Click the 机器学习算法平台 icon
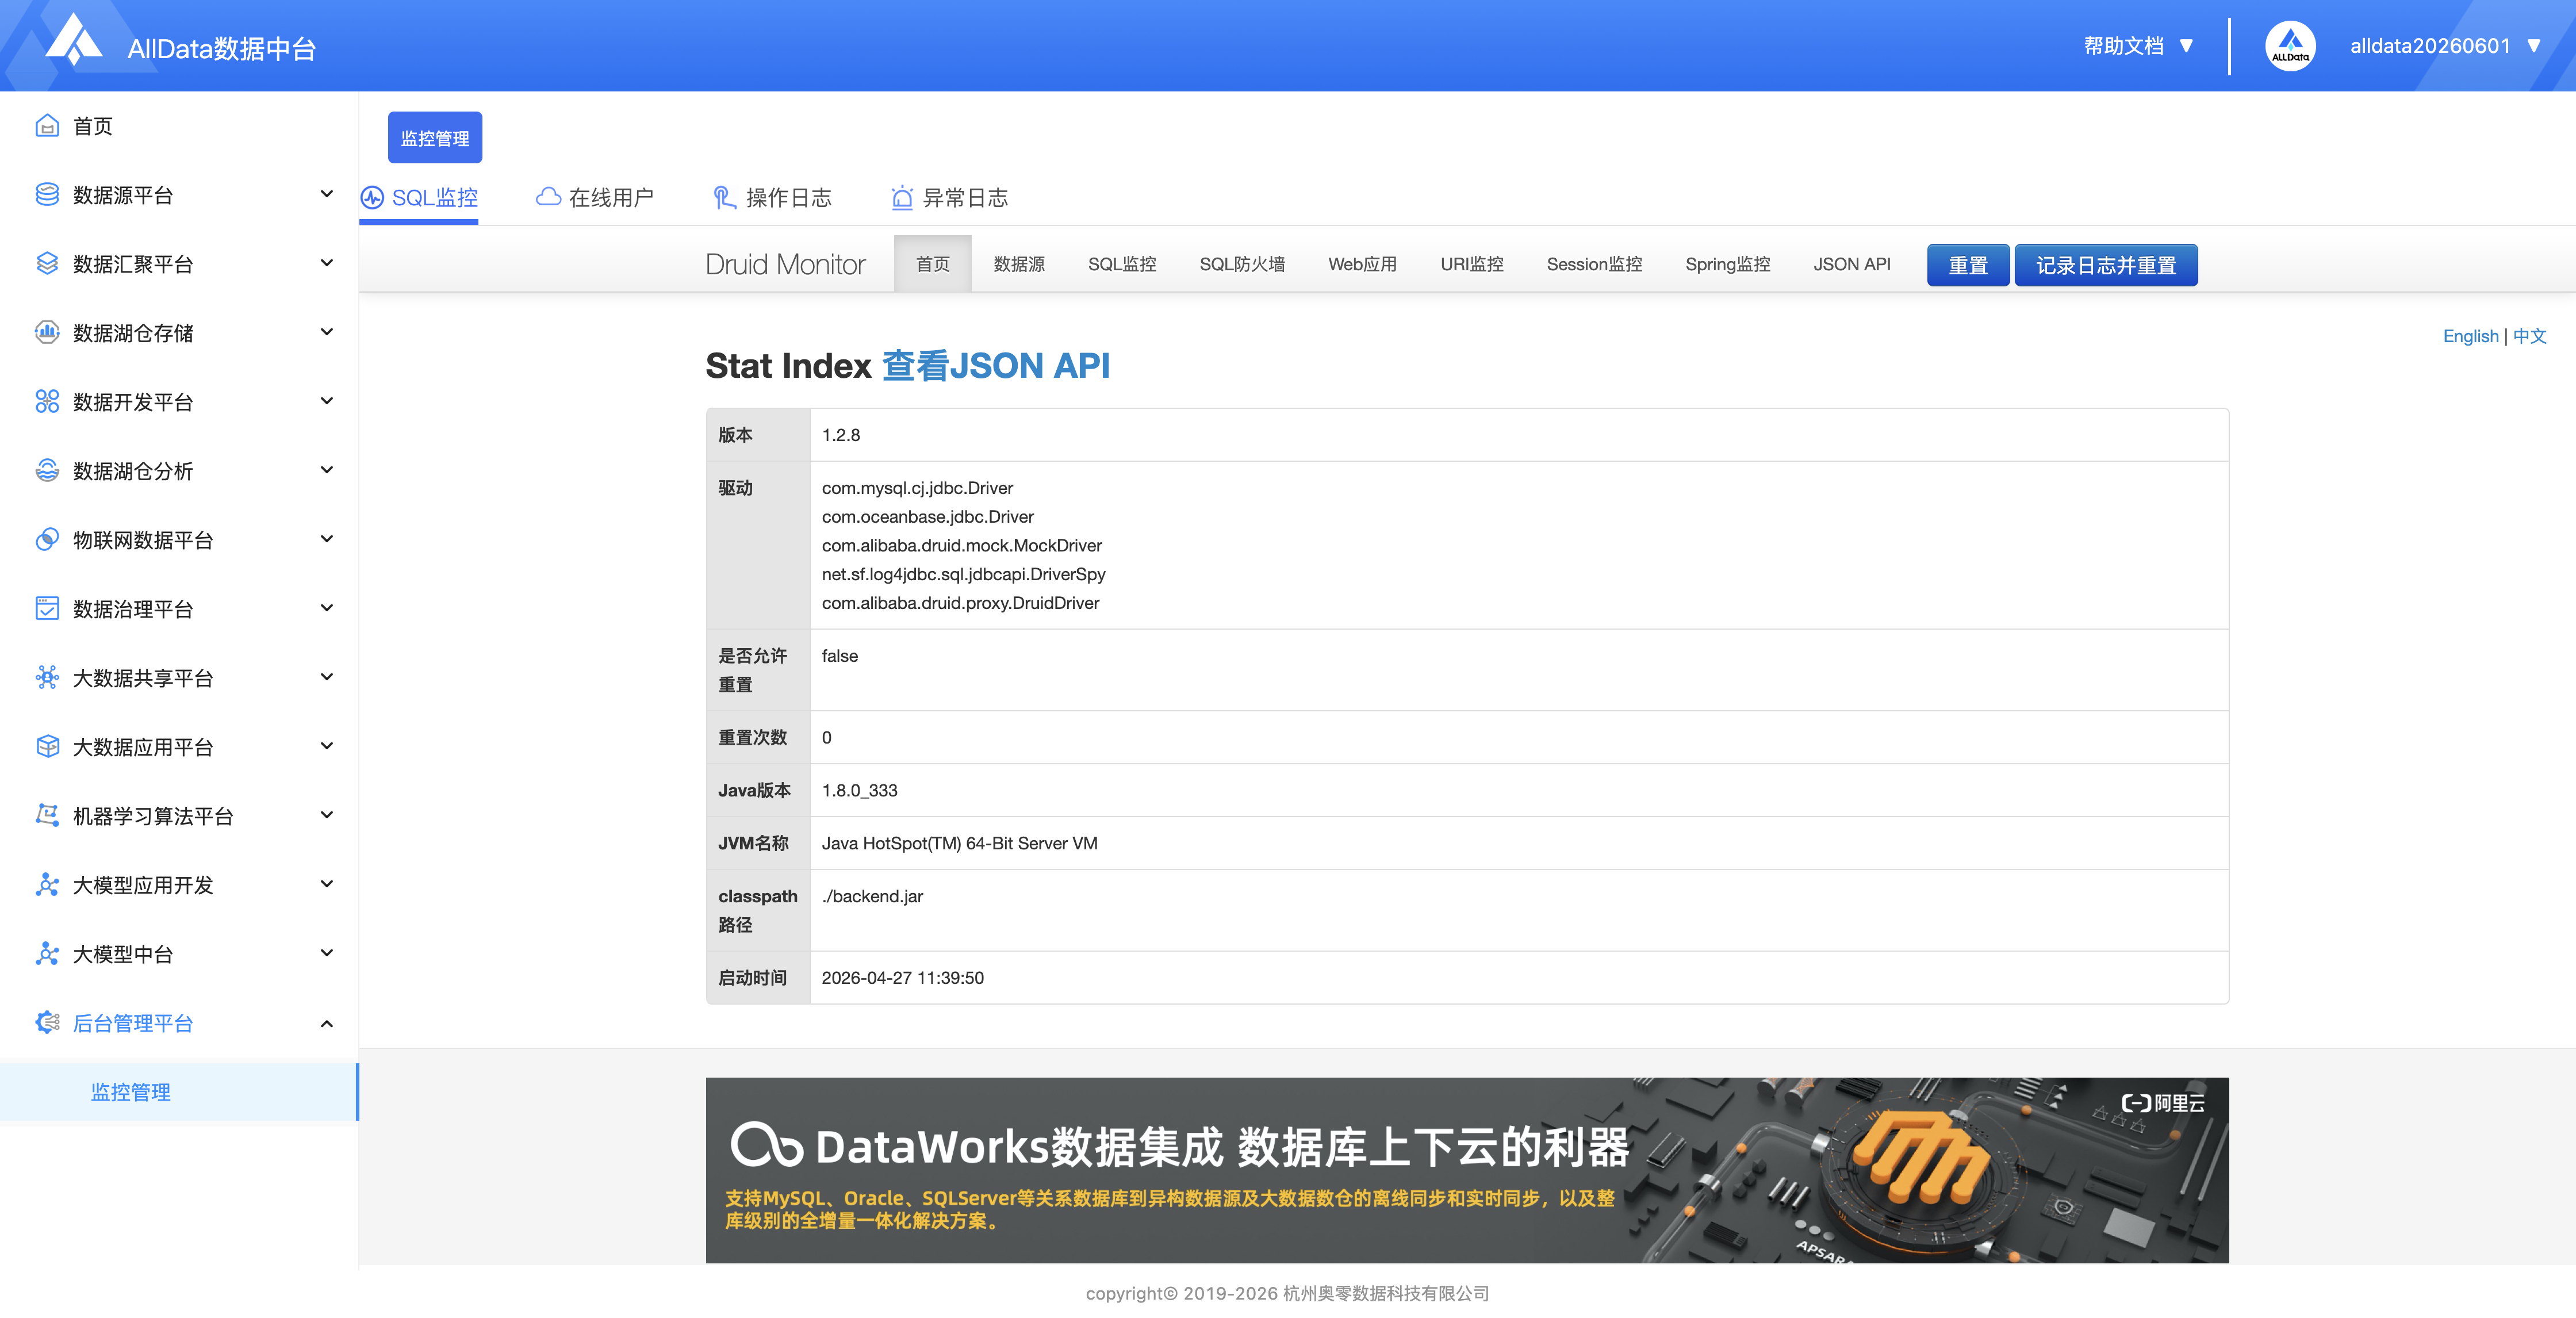The image size is (2576, 1318). pyautogui.click(x=47, y=815)
